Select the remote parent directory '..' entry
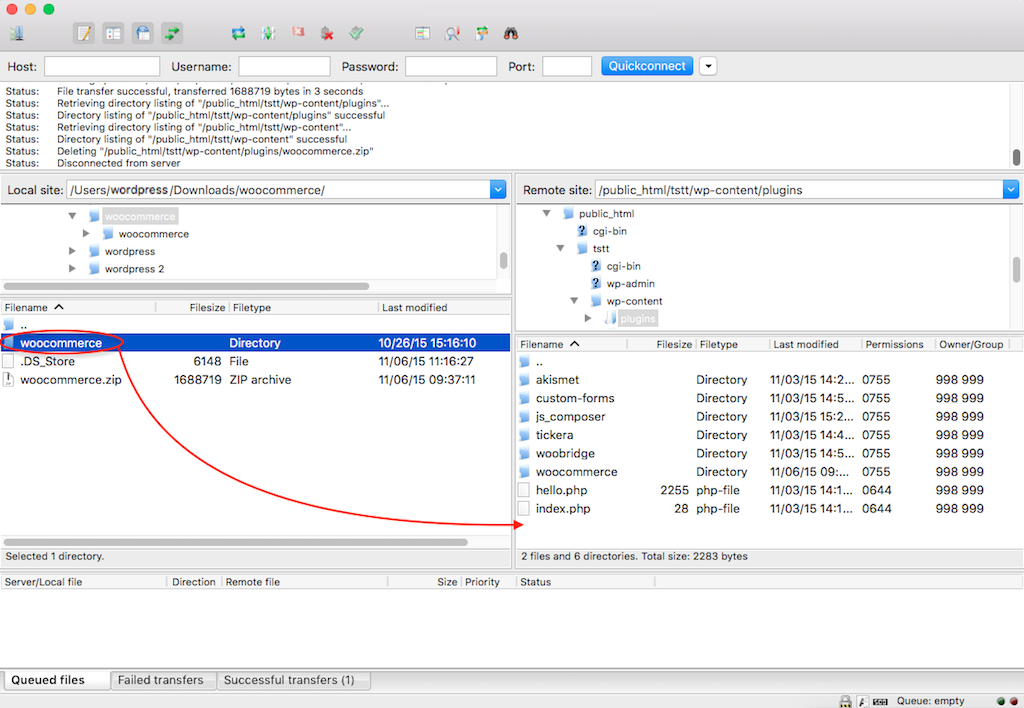The width and height of the screenshot is (1024, 708). [x=769, y=361]
